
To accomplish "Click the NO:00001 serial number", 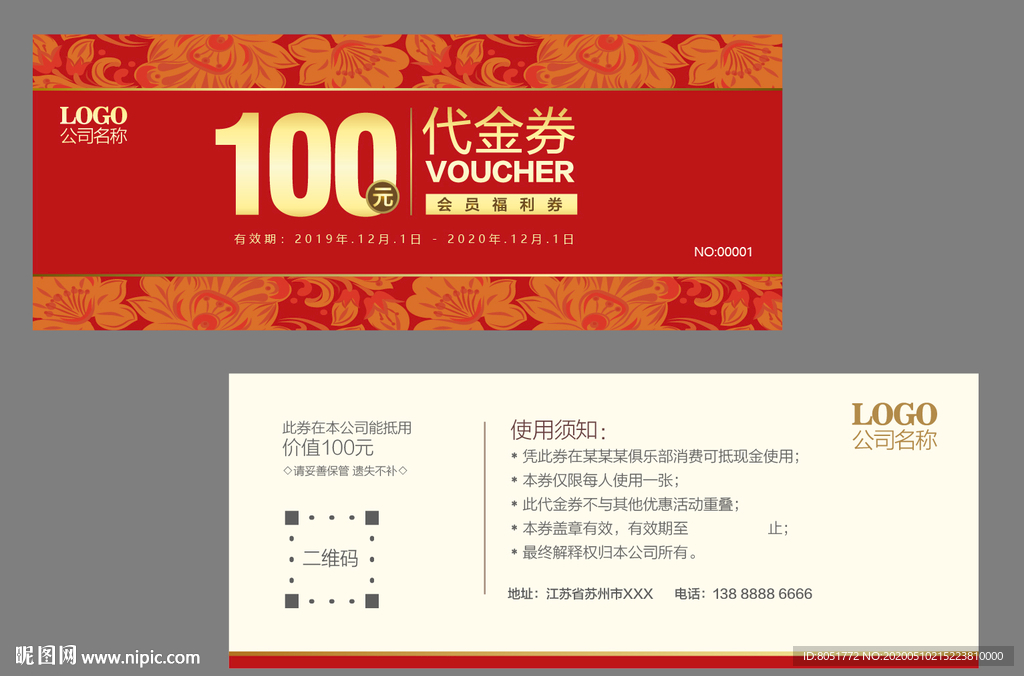I will 723,251.
